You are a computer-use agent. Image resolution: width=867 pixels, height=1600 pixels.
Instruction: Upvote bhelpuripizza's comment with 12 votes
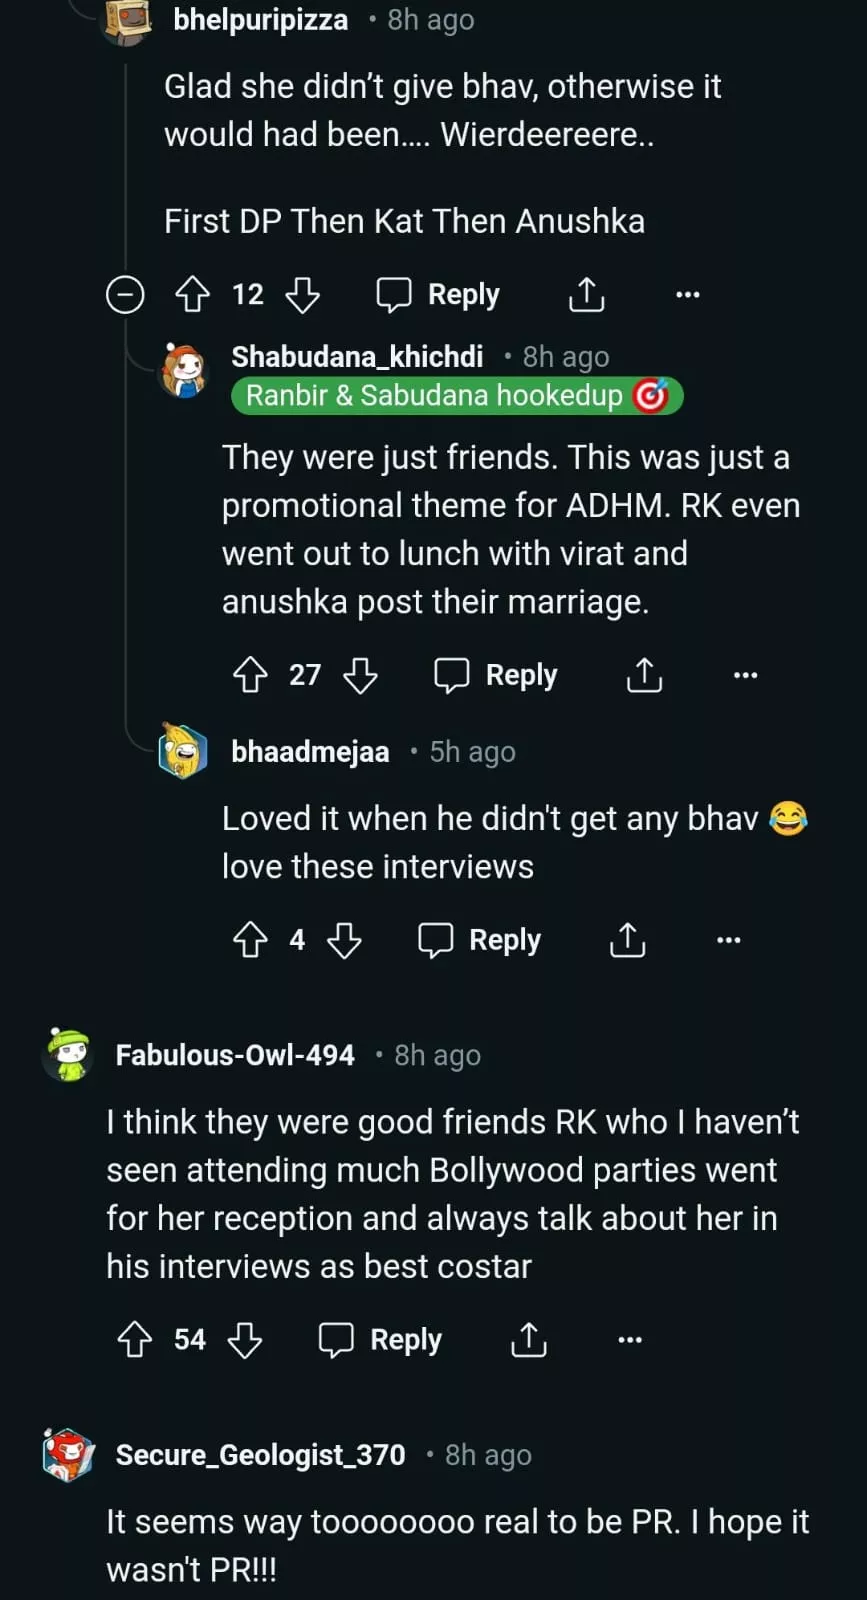click(x=192, y=295)
